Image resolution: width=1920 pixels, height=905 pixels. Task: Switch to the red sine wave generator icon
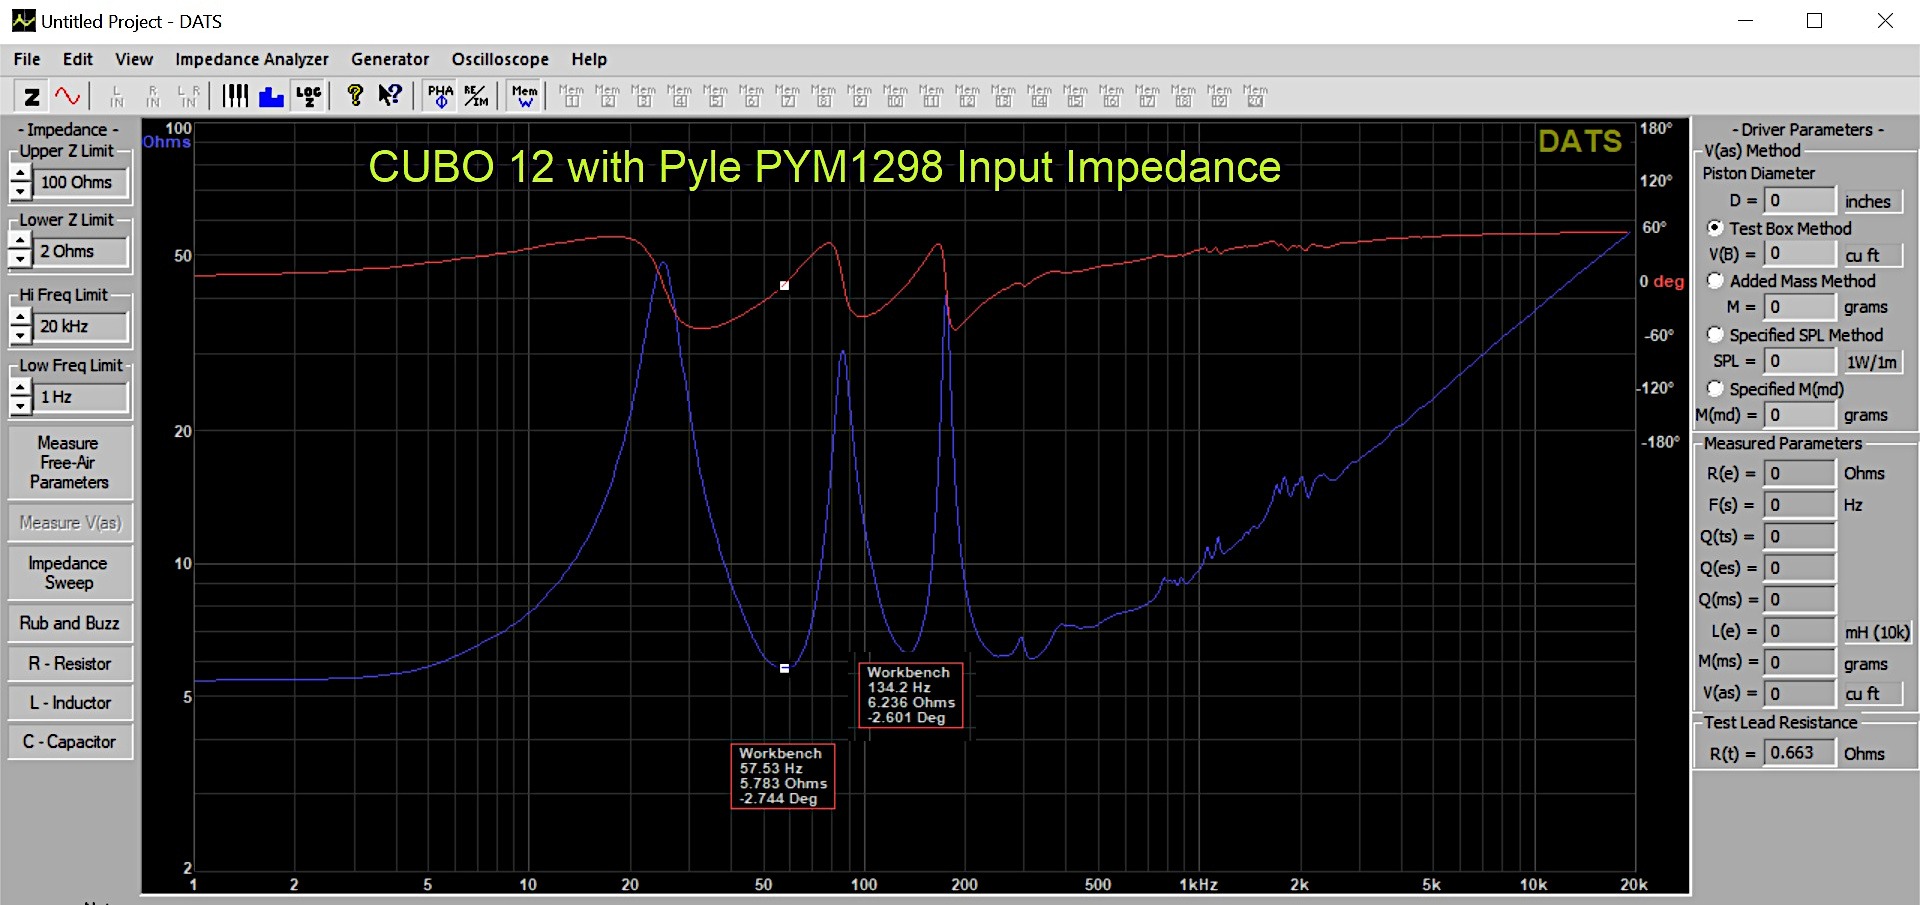coord(67,96)
